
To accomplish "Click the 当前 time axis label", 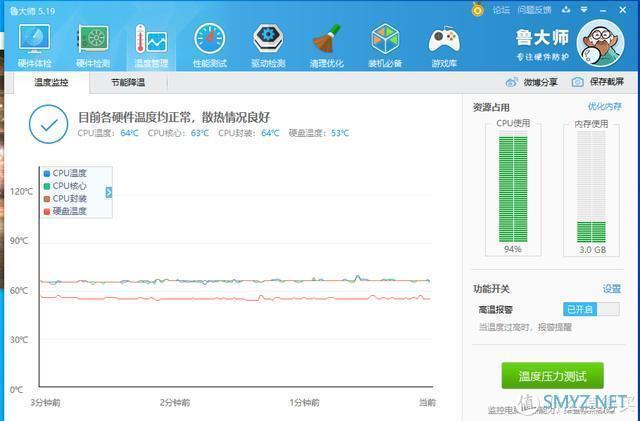I will [x=427, y=403].
